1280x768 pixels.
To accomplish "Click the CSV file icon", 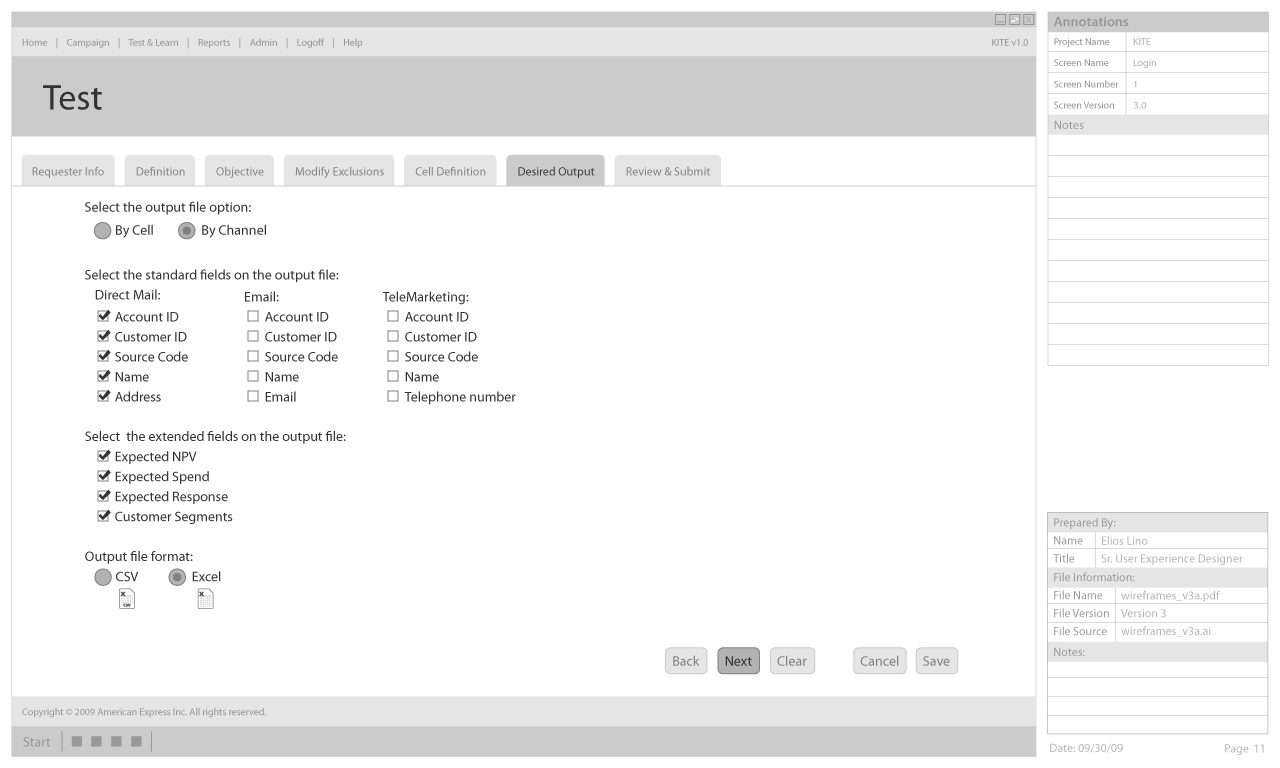I will coord(126,599).
